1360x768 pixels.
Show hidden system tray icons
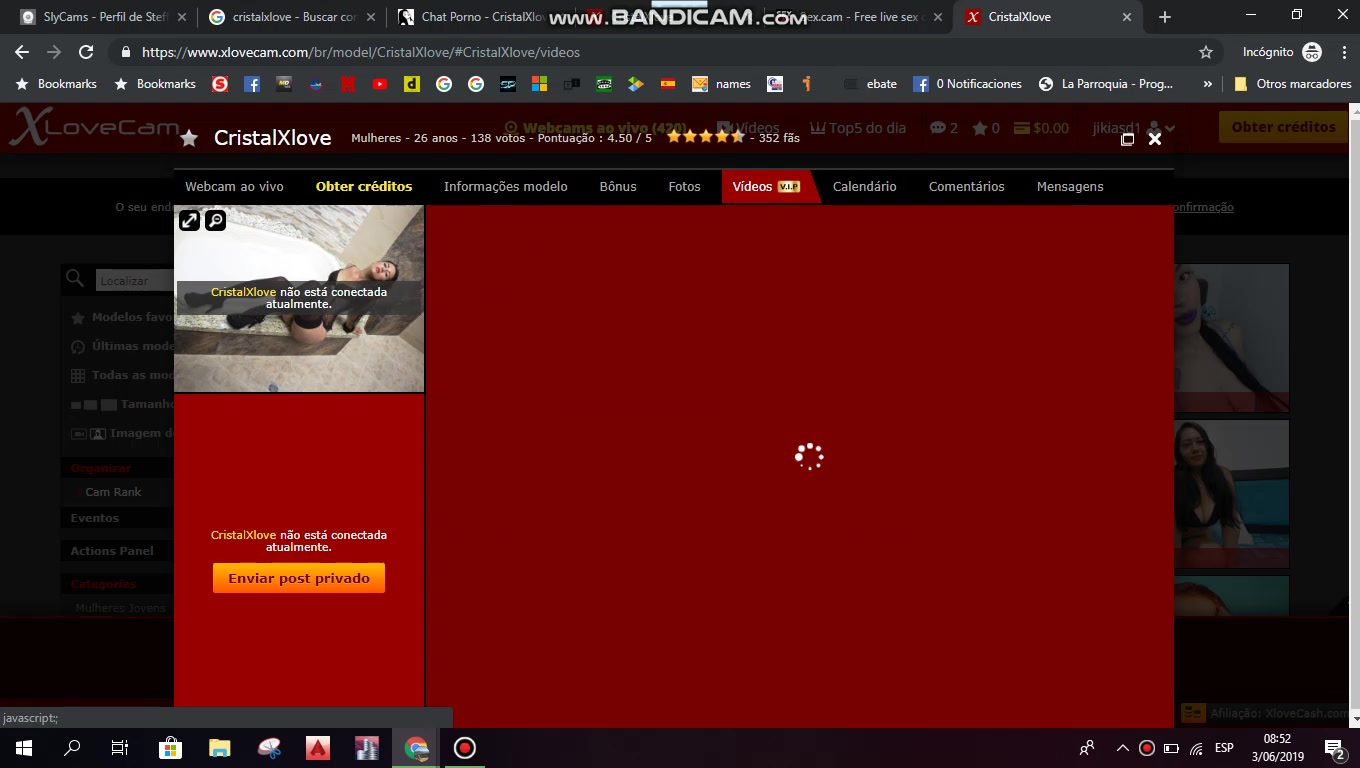(x=1123, y=748)
